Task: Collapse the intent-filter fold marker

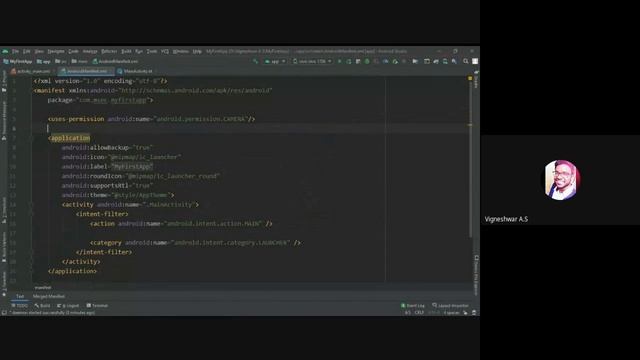Action: pos(31,214)
